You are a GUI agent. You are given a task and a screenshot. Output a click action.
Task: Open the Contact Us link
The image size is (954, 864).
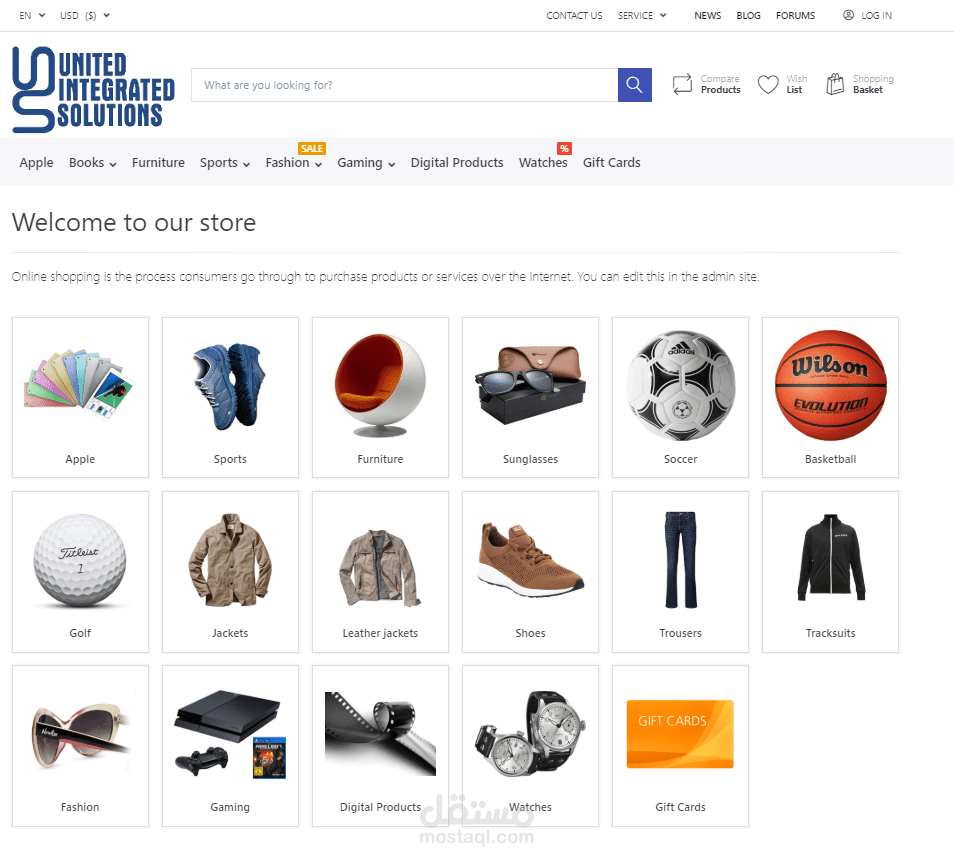click(x=574, y=15)
